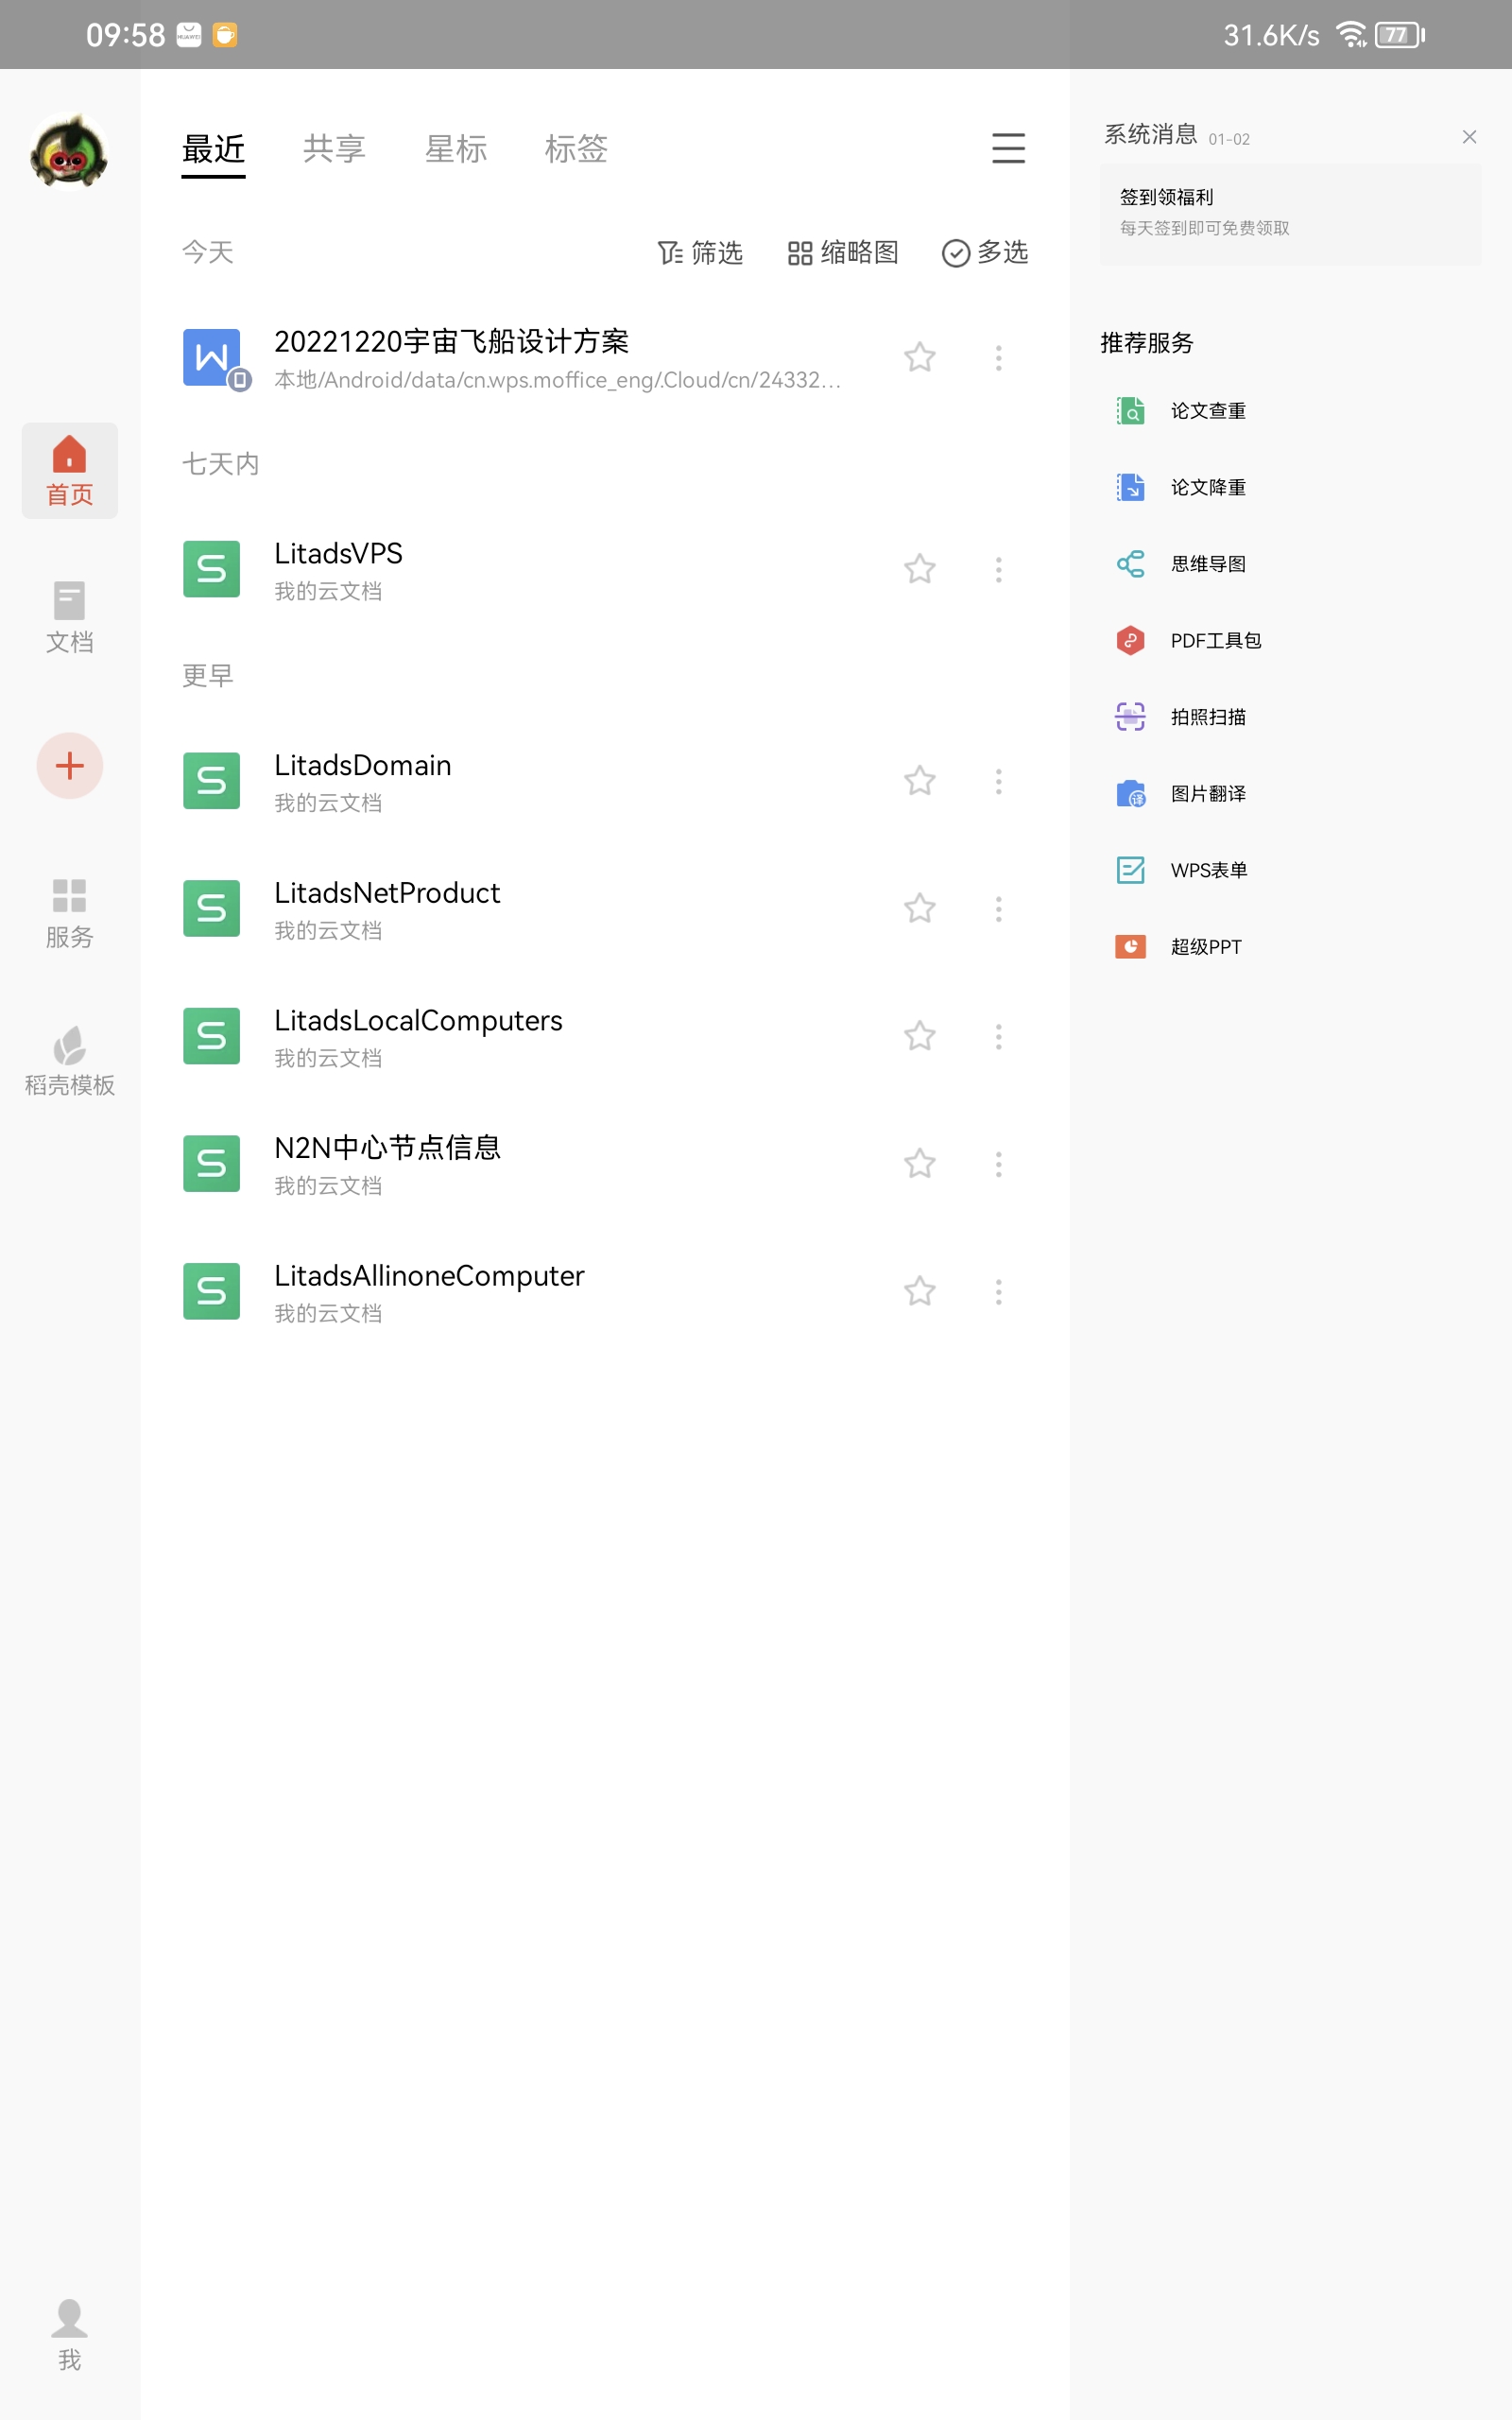Viewport: 1512px width, 2420px height.
Task: Switch to 缩略图 thumbnail view
Action: pyautogui.click(x=843, y=253)
